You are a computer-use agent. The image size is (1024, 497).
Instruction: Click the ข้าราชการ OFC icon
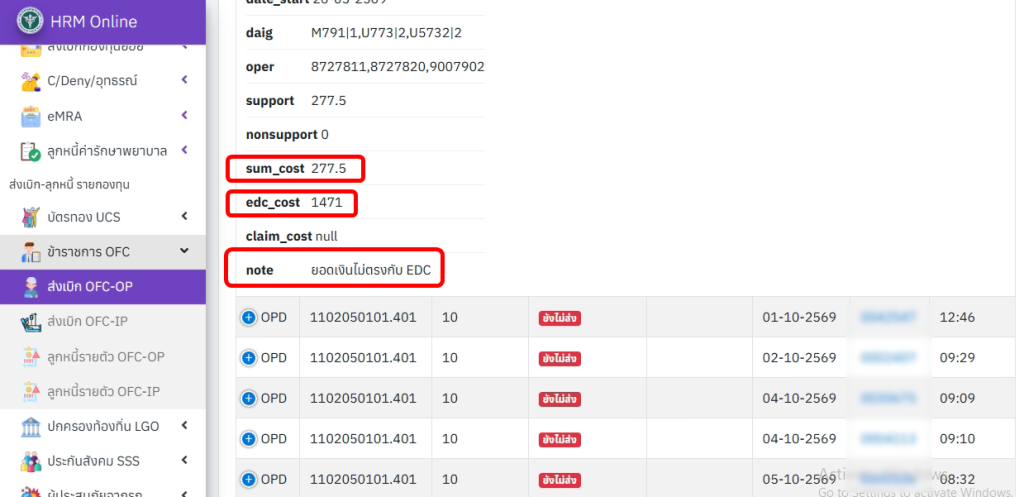point(31,252)
